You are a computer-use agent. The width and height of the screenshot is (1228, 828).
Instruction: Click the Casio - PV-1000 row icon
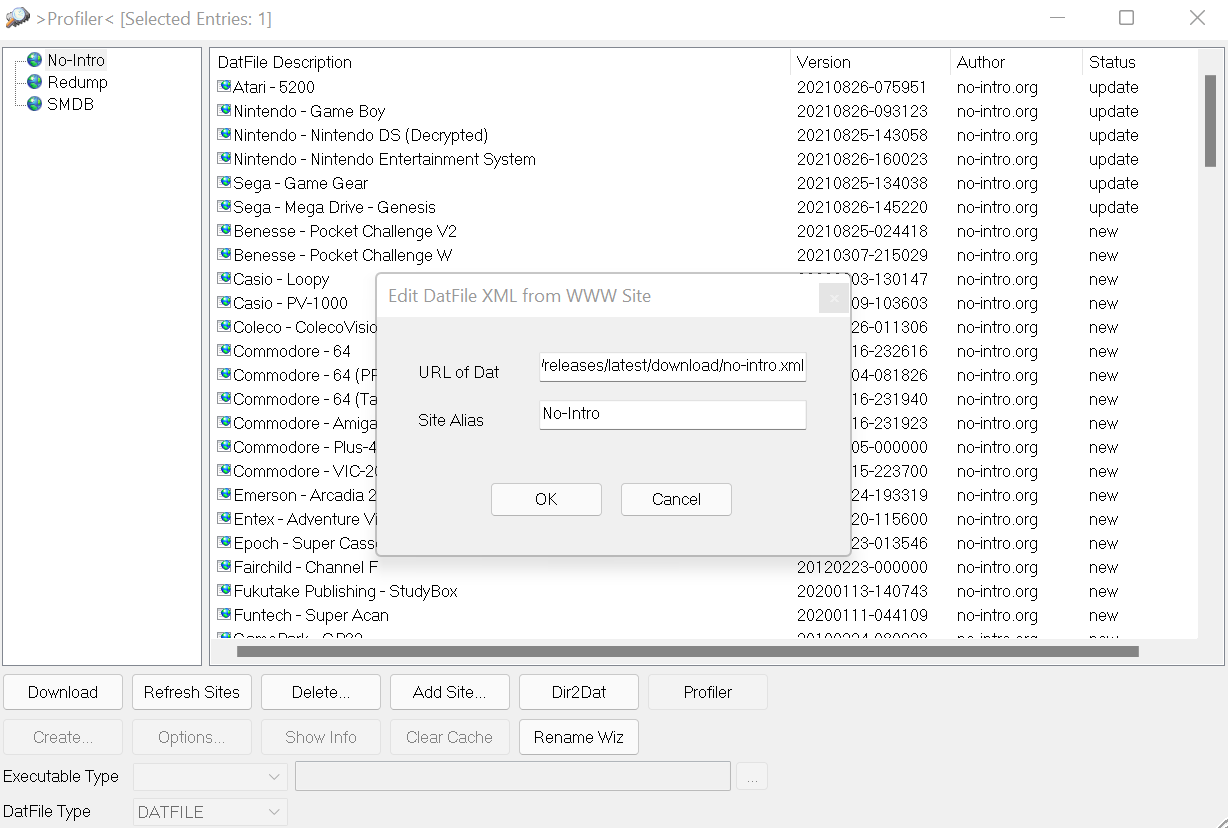(225, 302)
